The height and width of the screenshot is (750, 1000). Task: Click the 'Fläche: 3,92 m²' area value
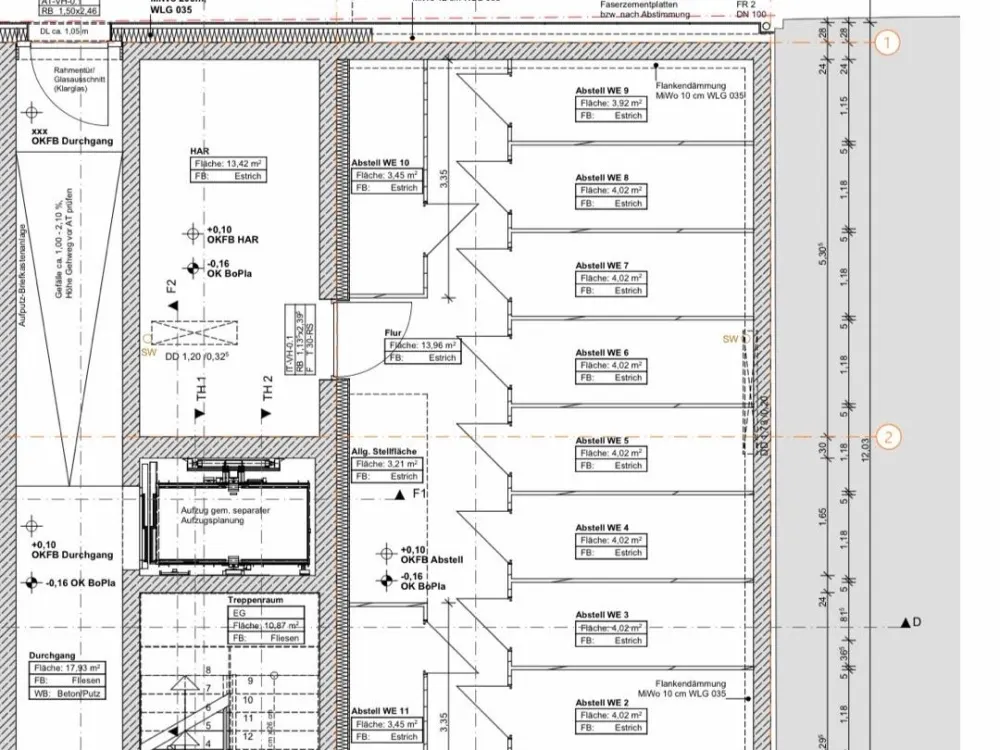pyautogui.click(x=610, y=103)
